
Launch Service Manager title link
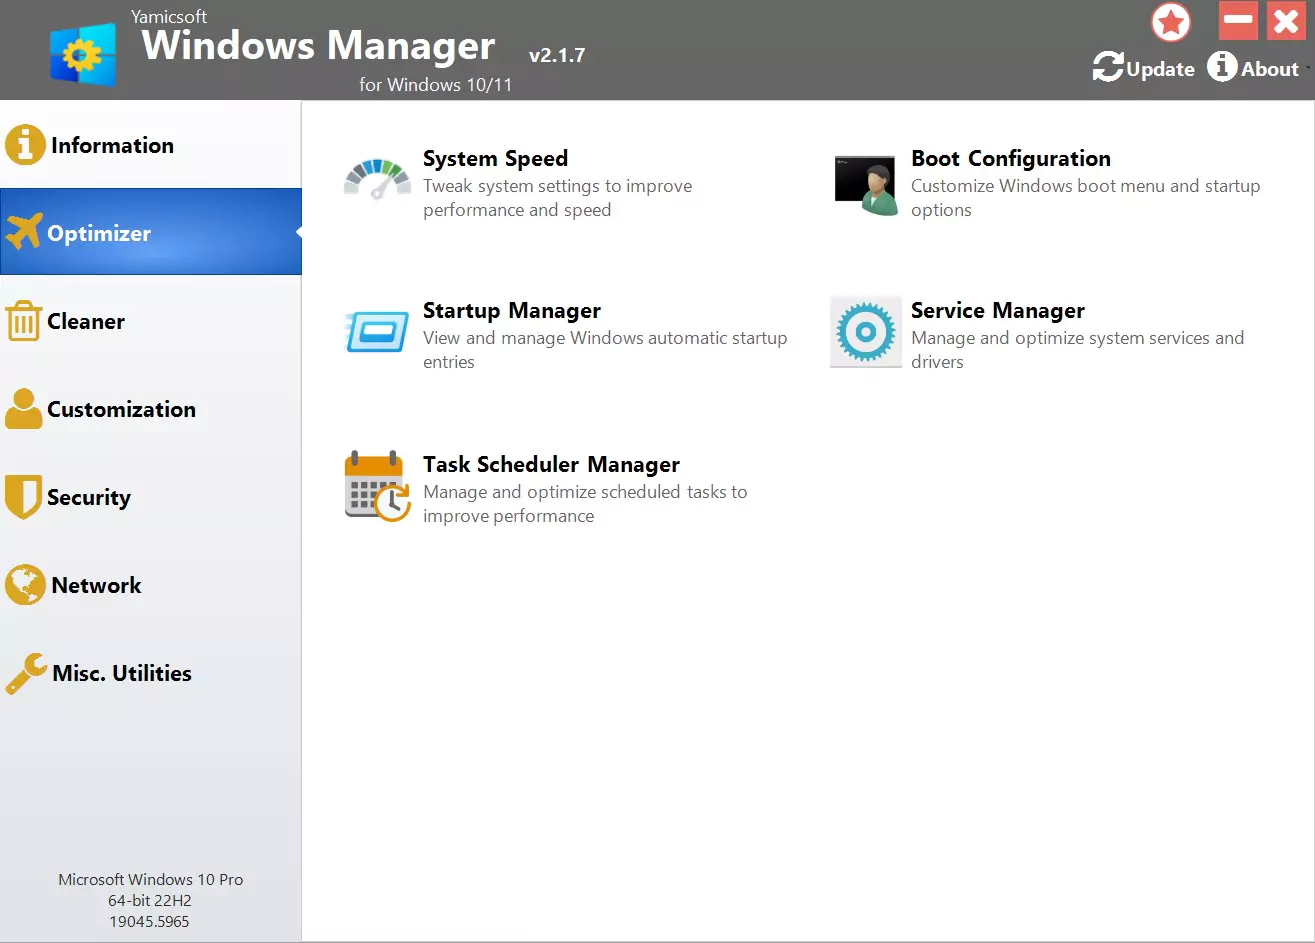click(x=998, y=310)
